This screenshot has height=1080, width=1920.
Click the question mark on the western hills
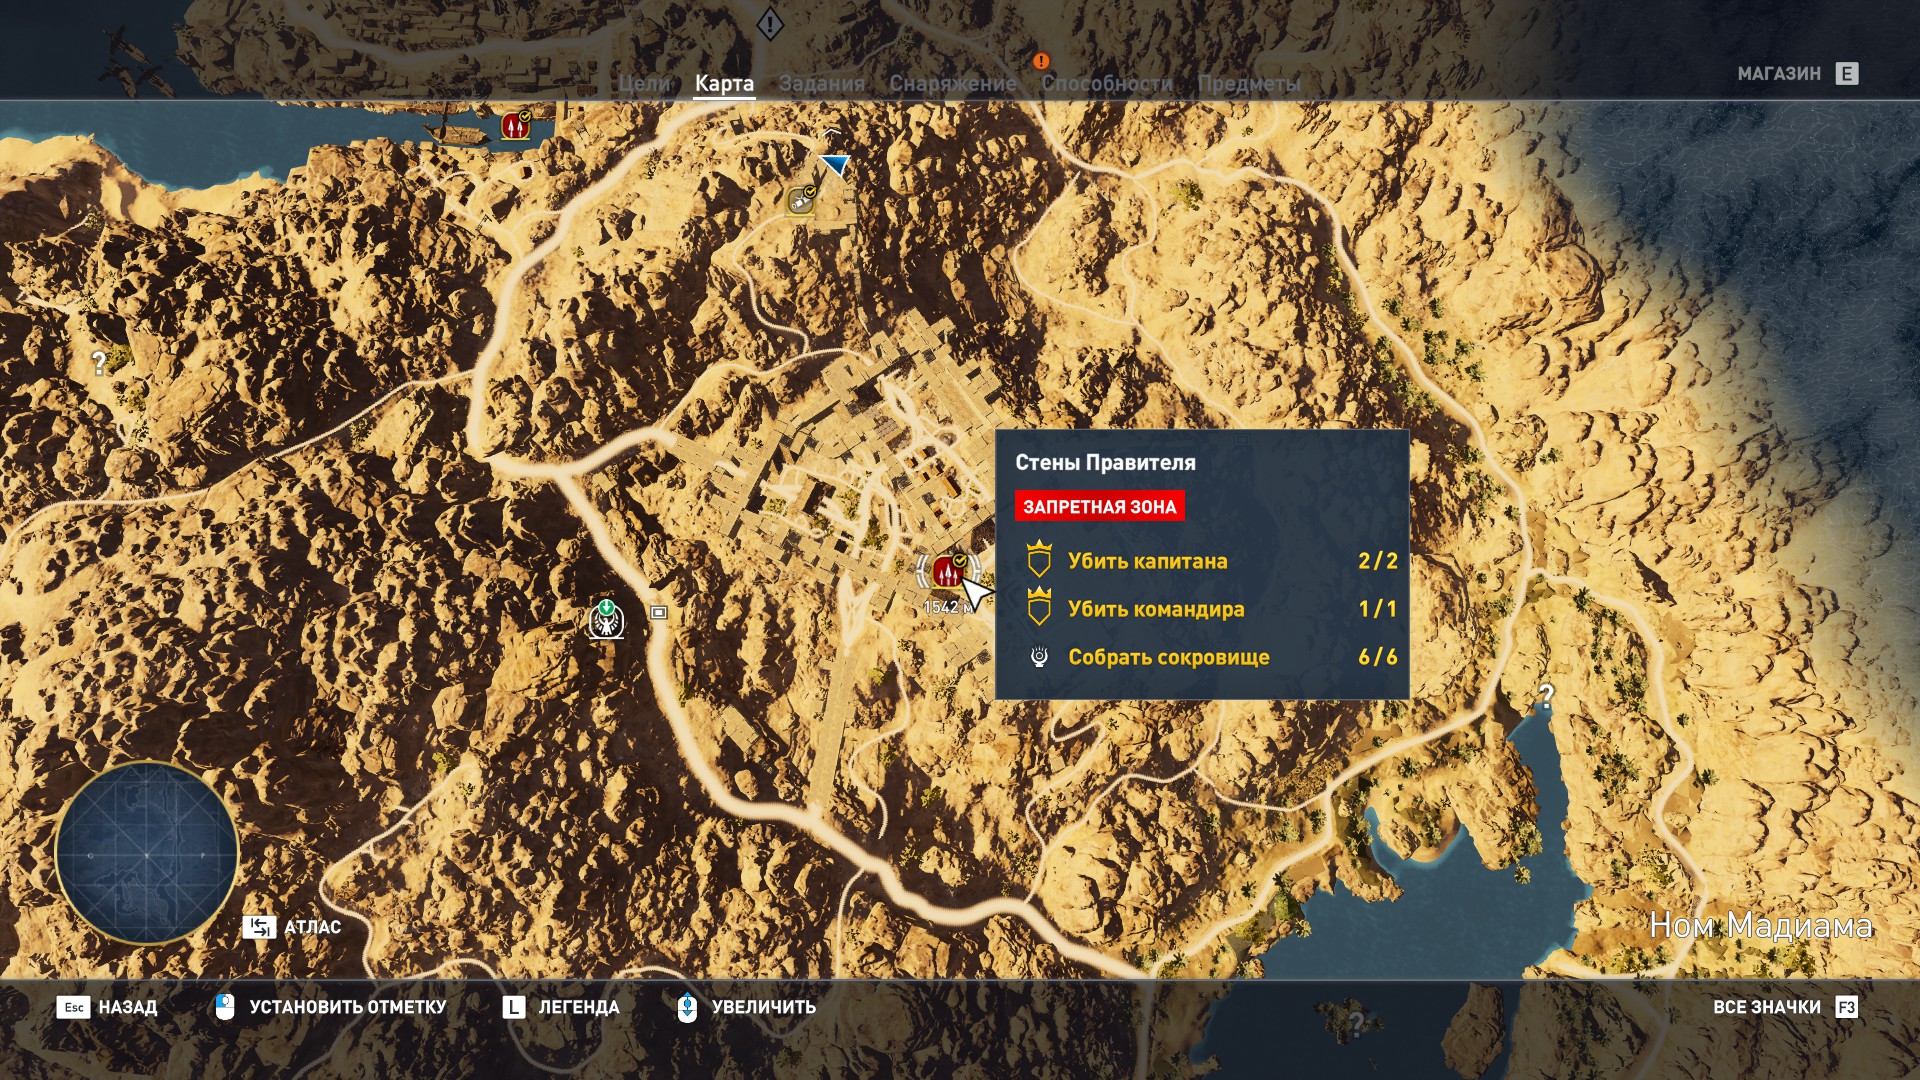tap(99, 363)
